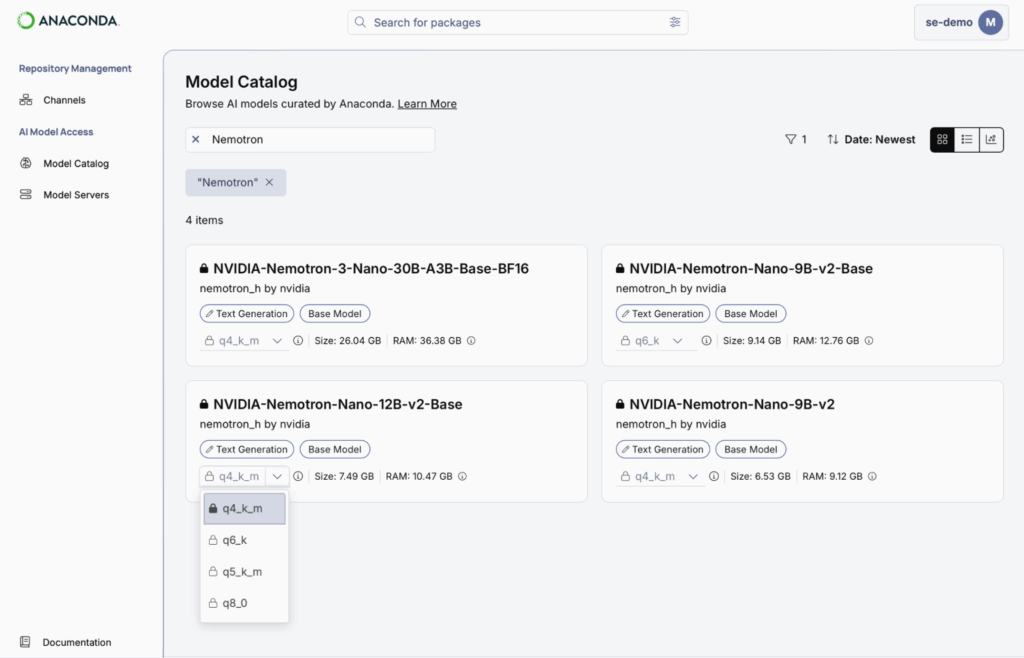Open the Date: Newest sort dropdown

pos(871,140)
